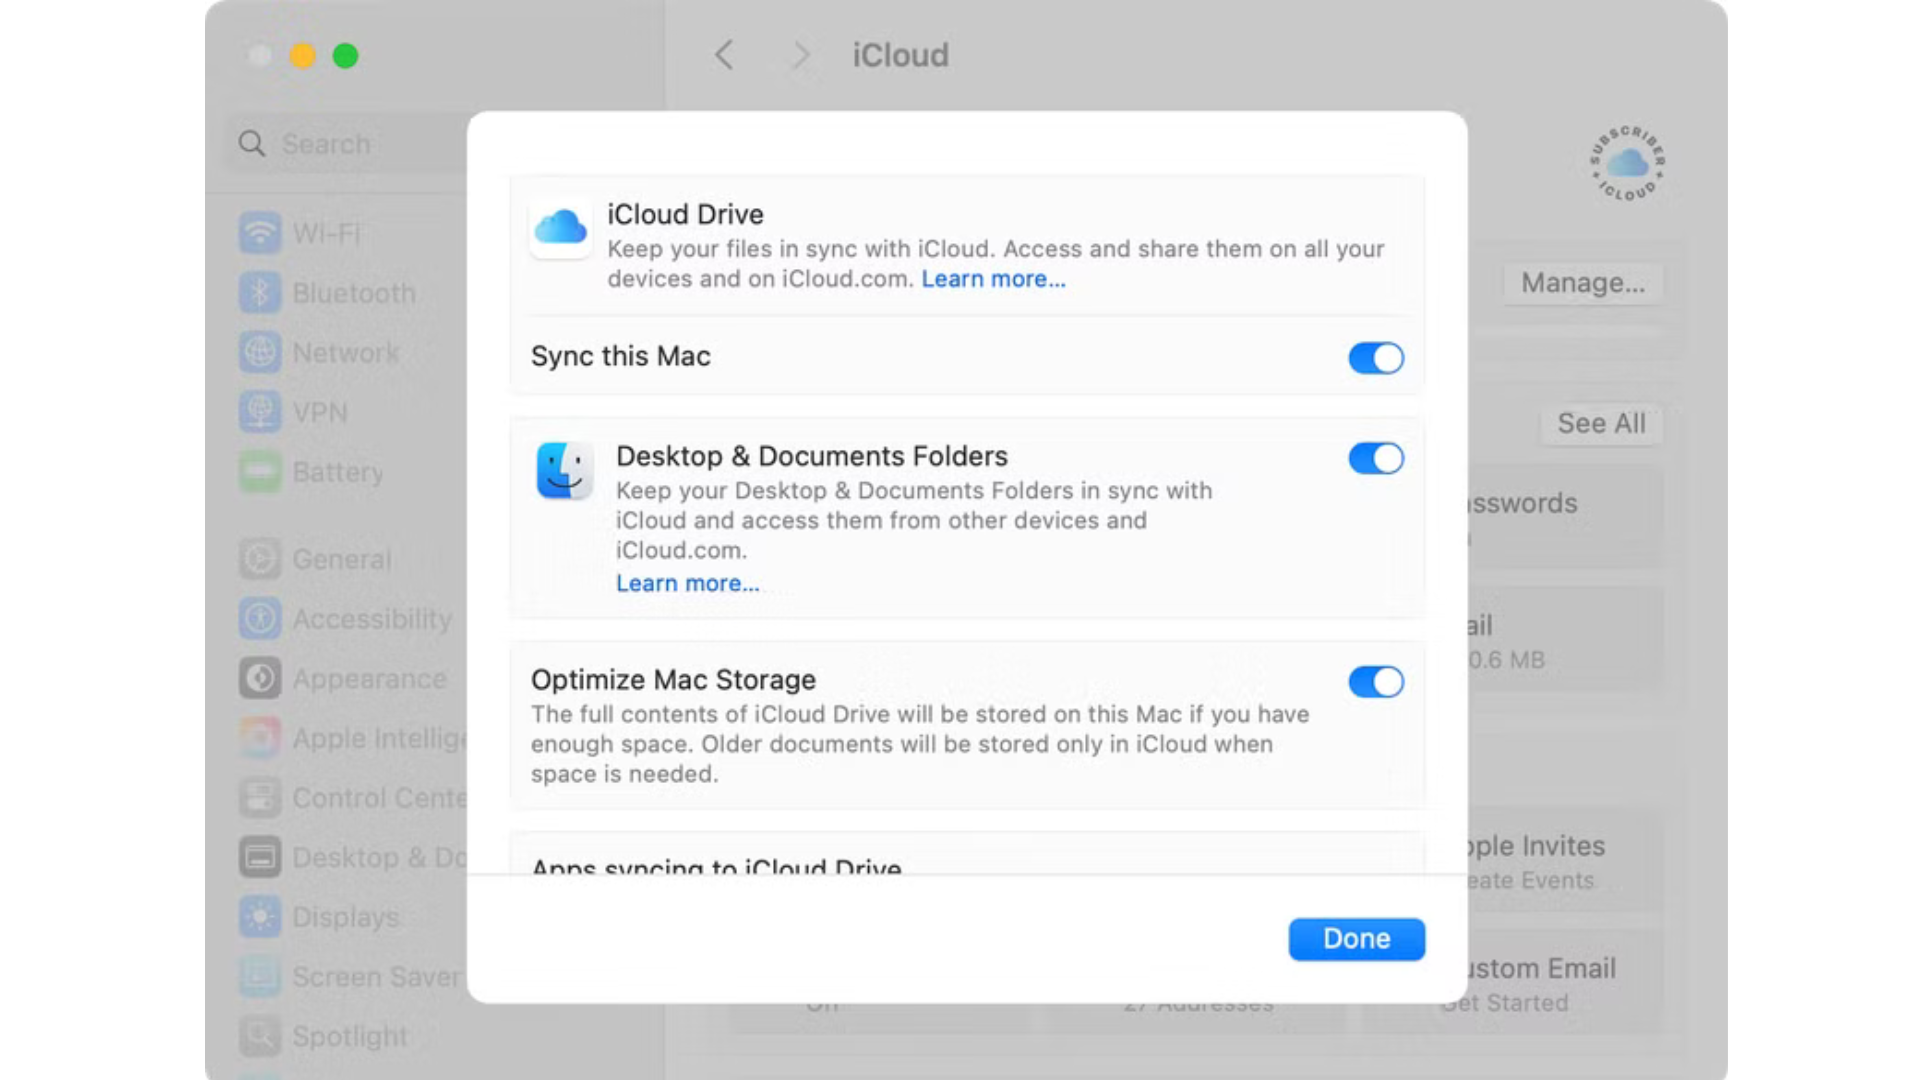Click the Network globe icon

(x=260, y=352)
